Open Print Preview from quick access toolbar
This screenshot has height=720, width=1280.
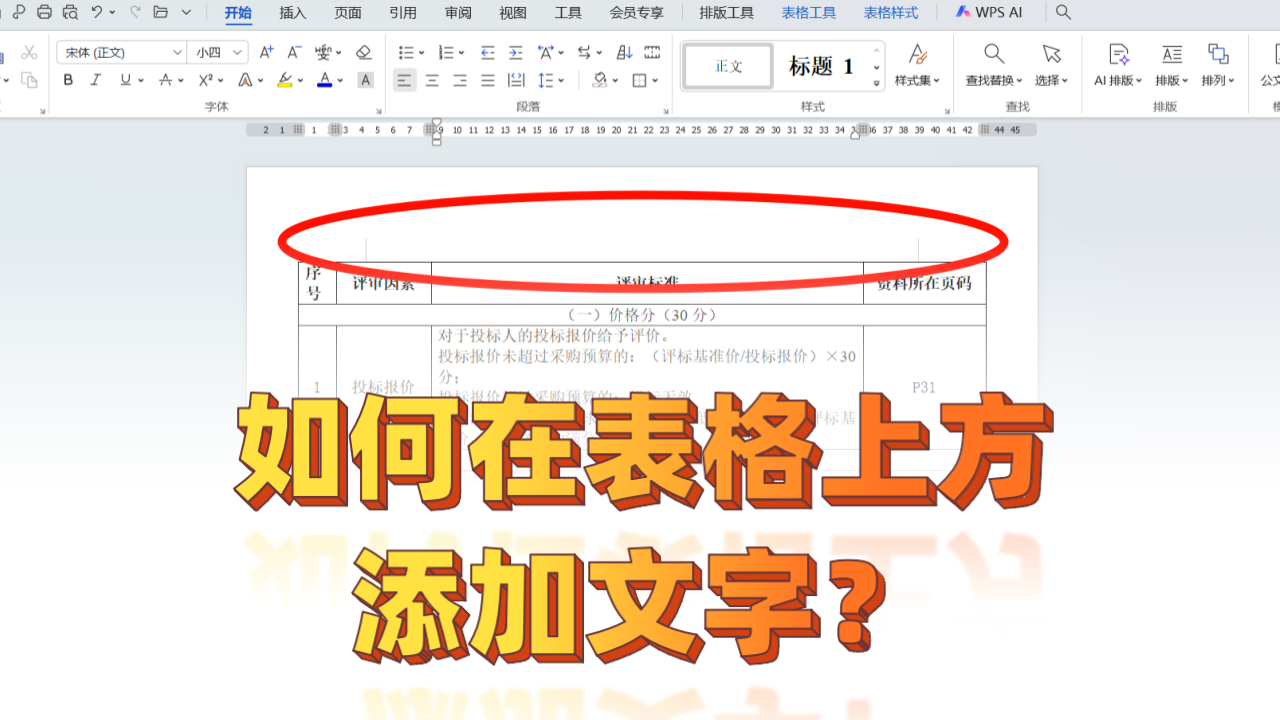coord(69,12)
